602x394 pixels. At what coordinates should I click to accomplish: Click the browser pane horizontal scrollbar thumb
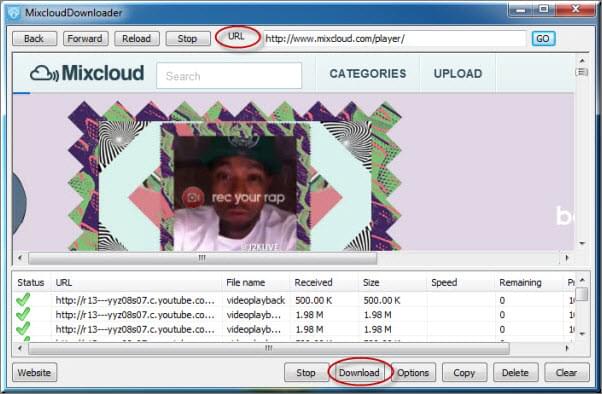203,258
